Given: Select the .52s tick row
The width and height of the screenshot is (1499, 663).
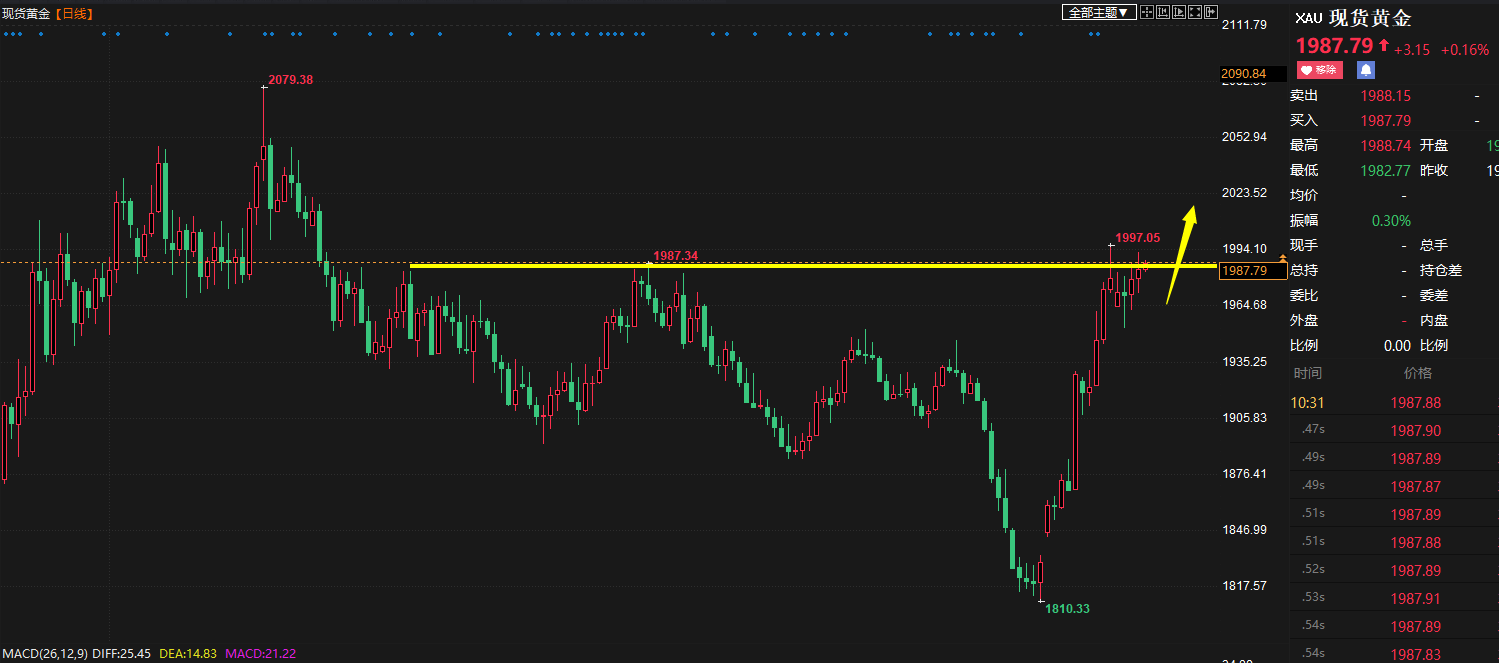Looking at the screenshot, I should click(x=1395, y=570).
